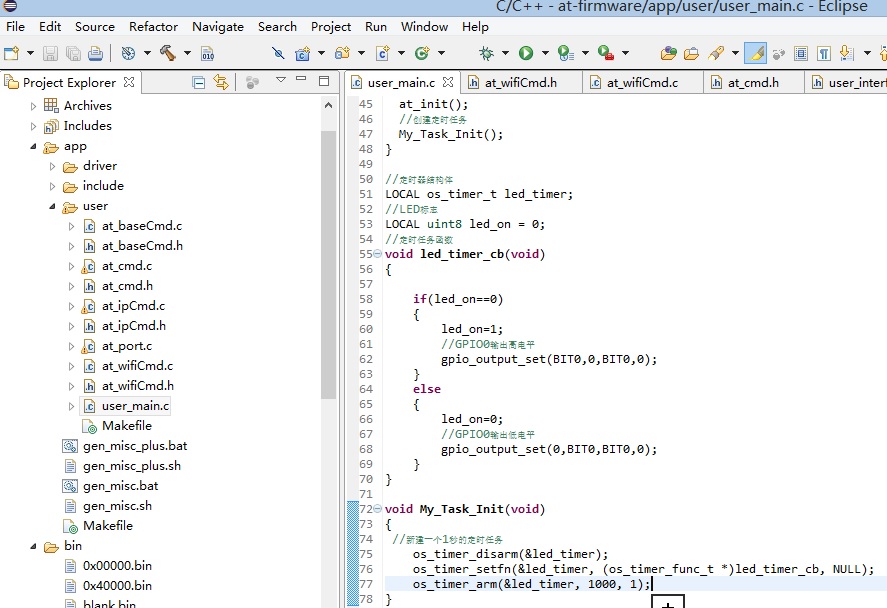This screenshot has height=608, width=887.
Task: Click the binary 010 toolbar icon
Action: (208, 53)
